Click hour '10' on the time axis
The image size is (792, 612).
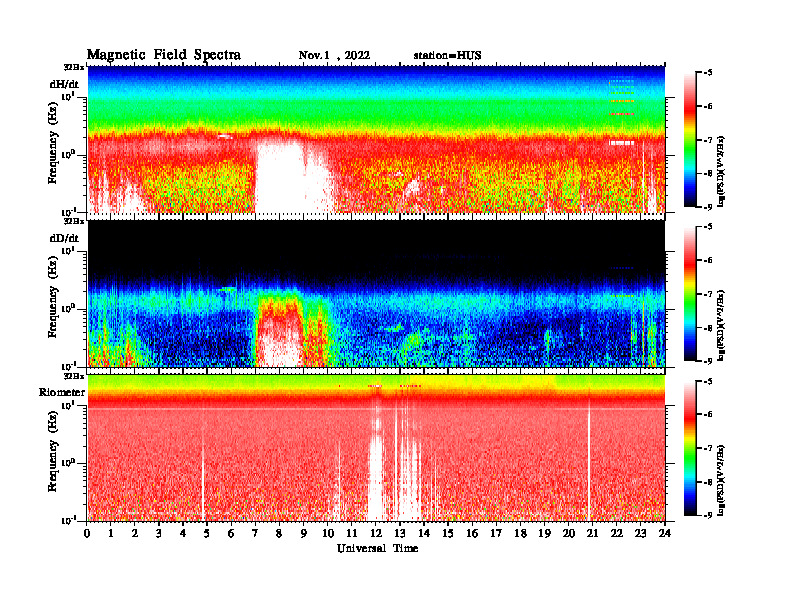(x=328, y=533)
